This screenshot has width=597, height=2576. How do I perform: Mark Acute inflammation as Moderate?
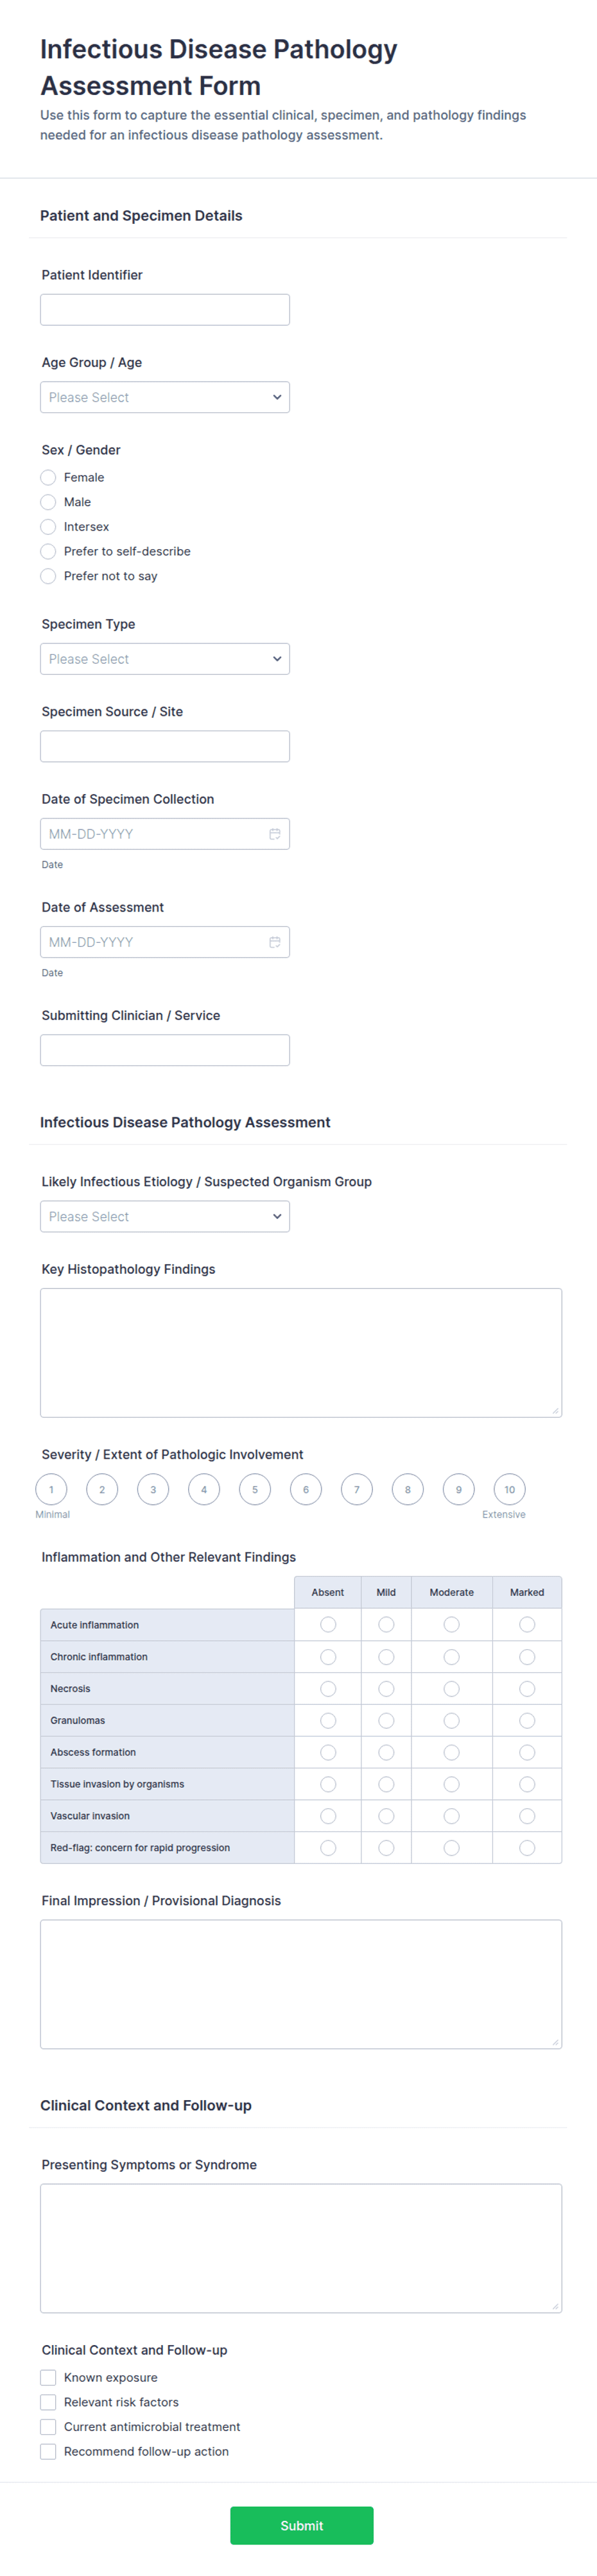tap(452, 1625)
